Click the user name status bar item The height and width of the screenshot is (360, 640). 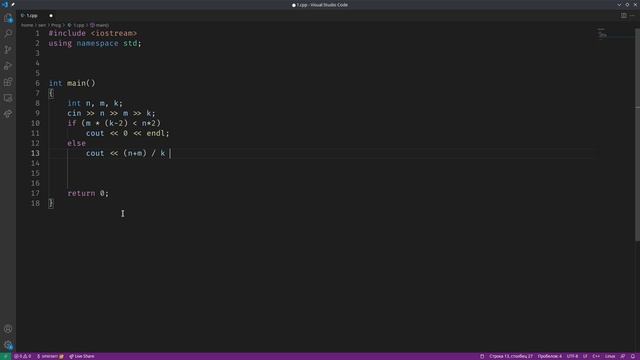click(51, 356)
